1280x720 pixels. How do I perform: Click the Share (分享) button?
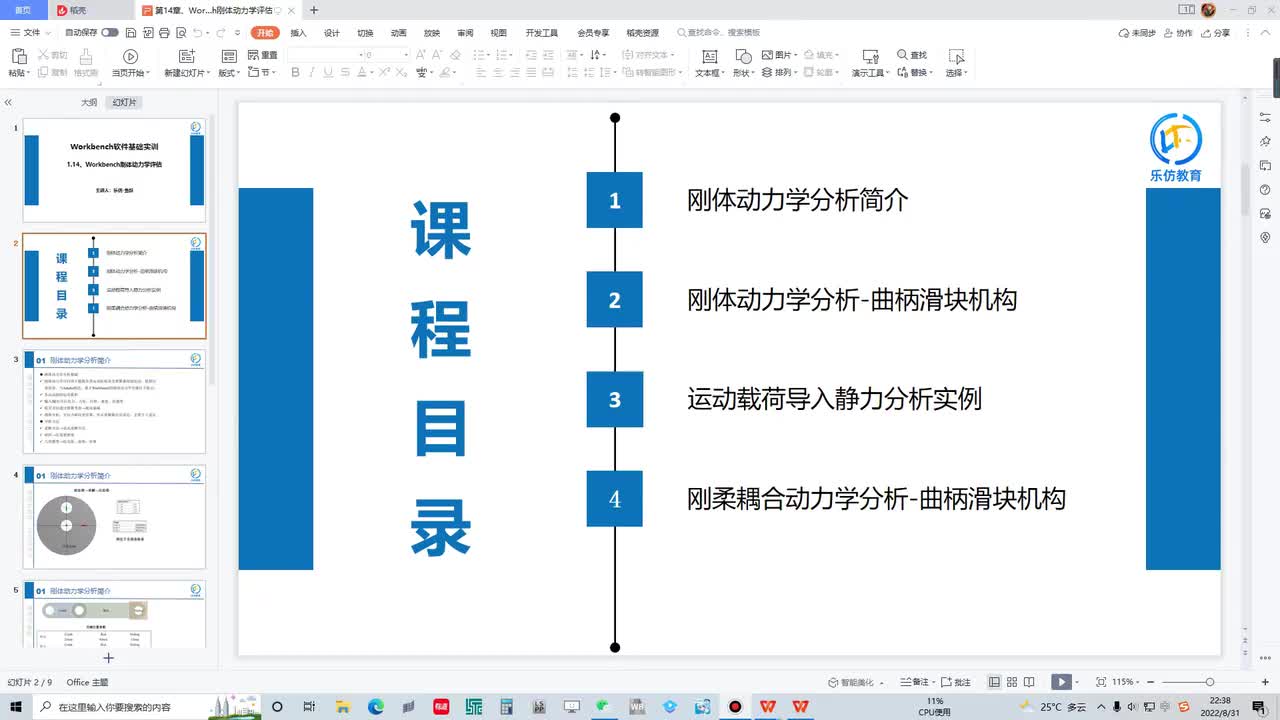pos(1216,33)
